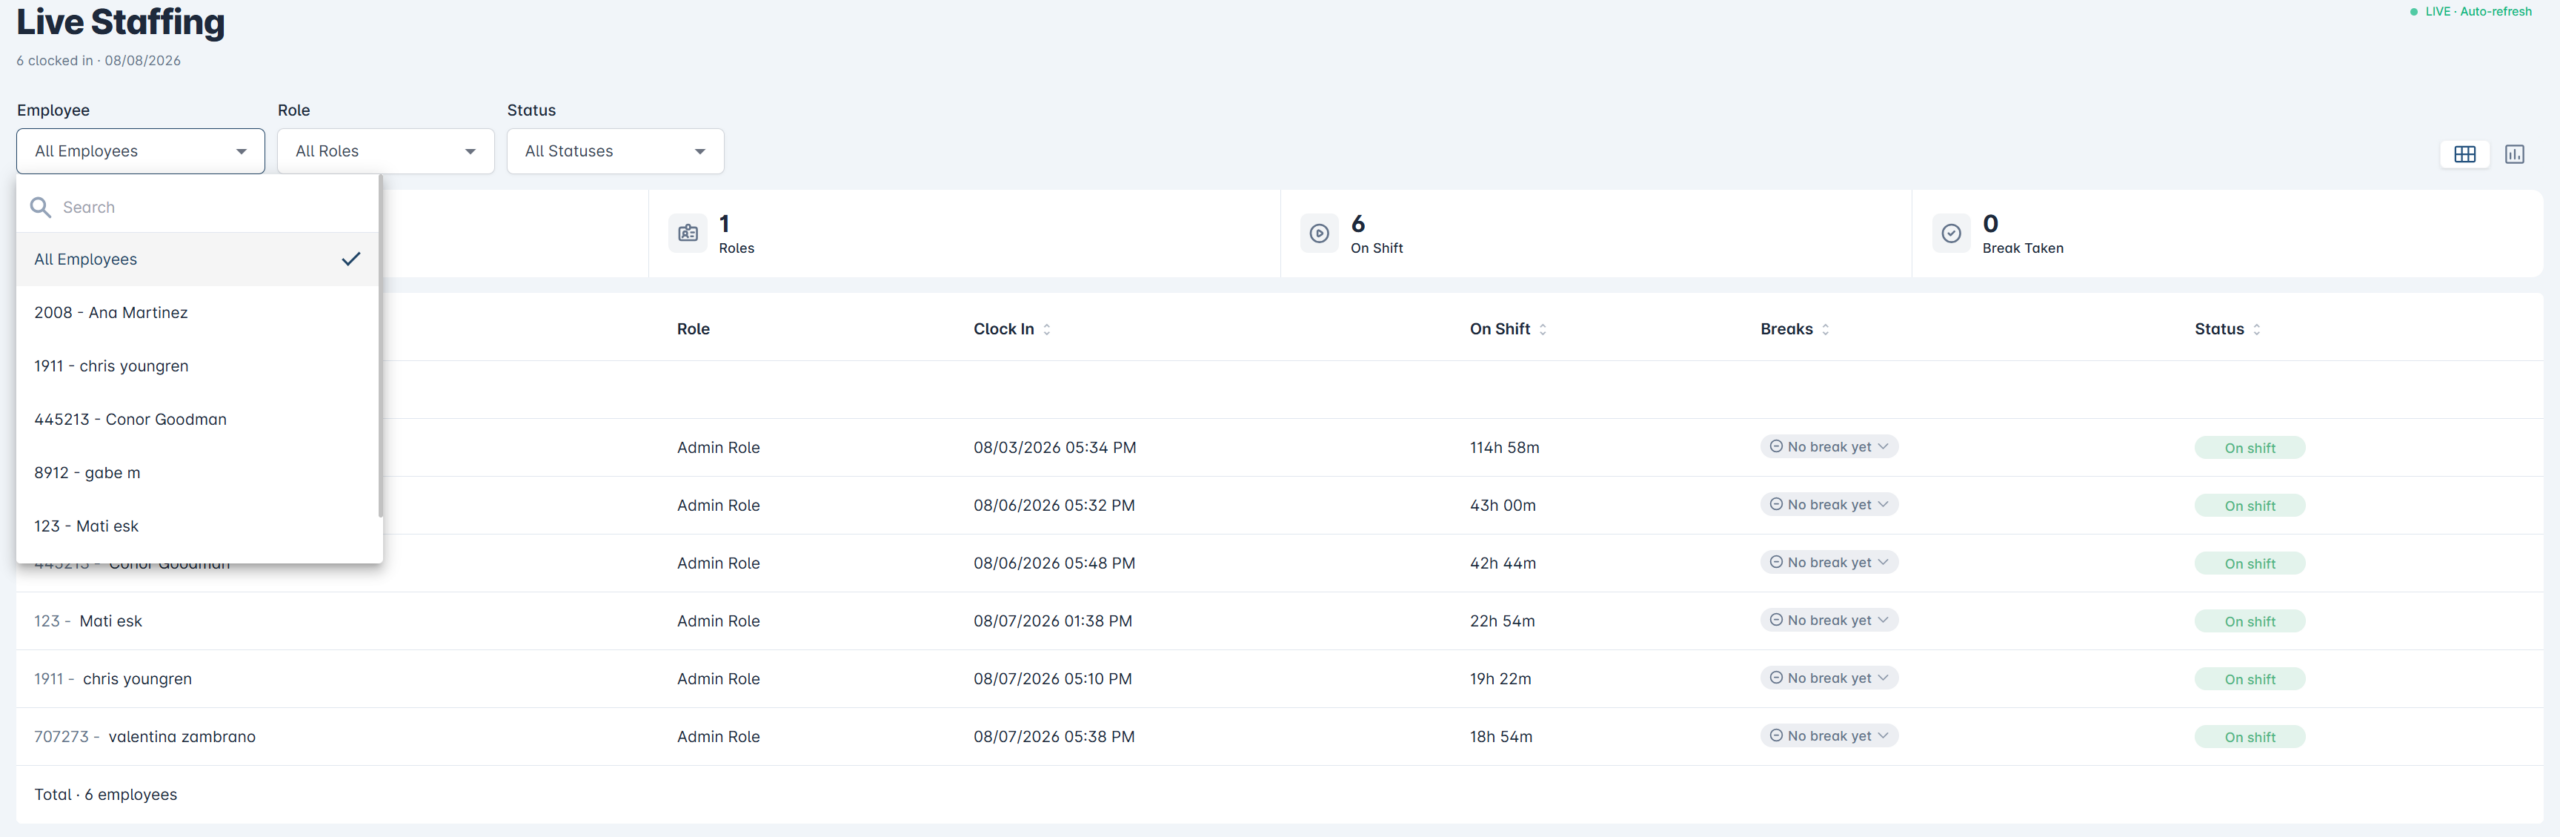This screenshot has width=2560, height=837.
Task: Click the 19h 22m shift duration
Action: tap(1500, 679)
